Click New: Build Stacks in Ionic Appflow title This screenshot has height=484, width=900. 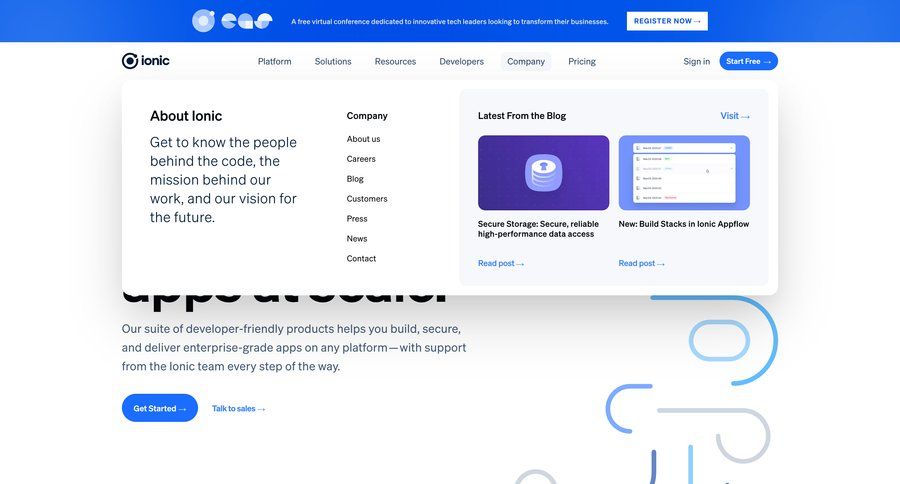pyautogui.click(x=684, y=224)
